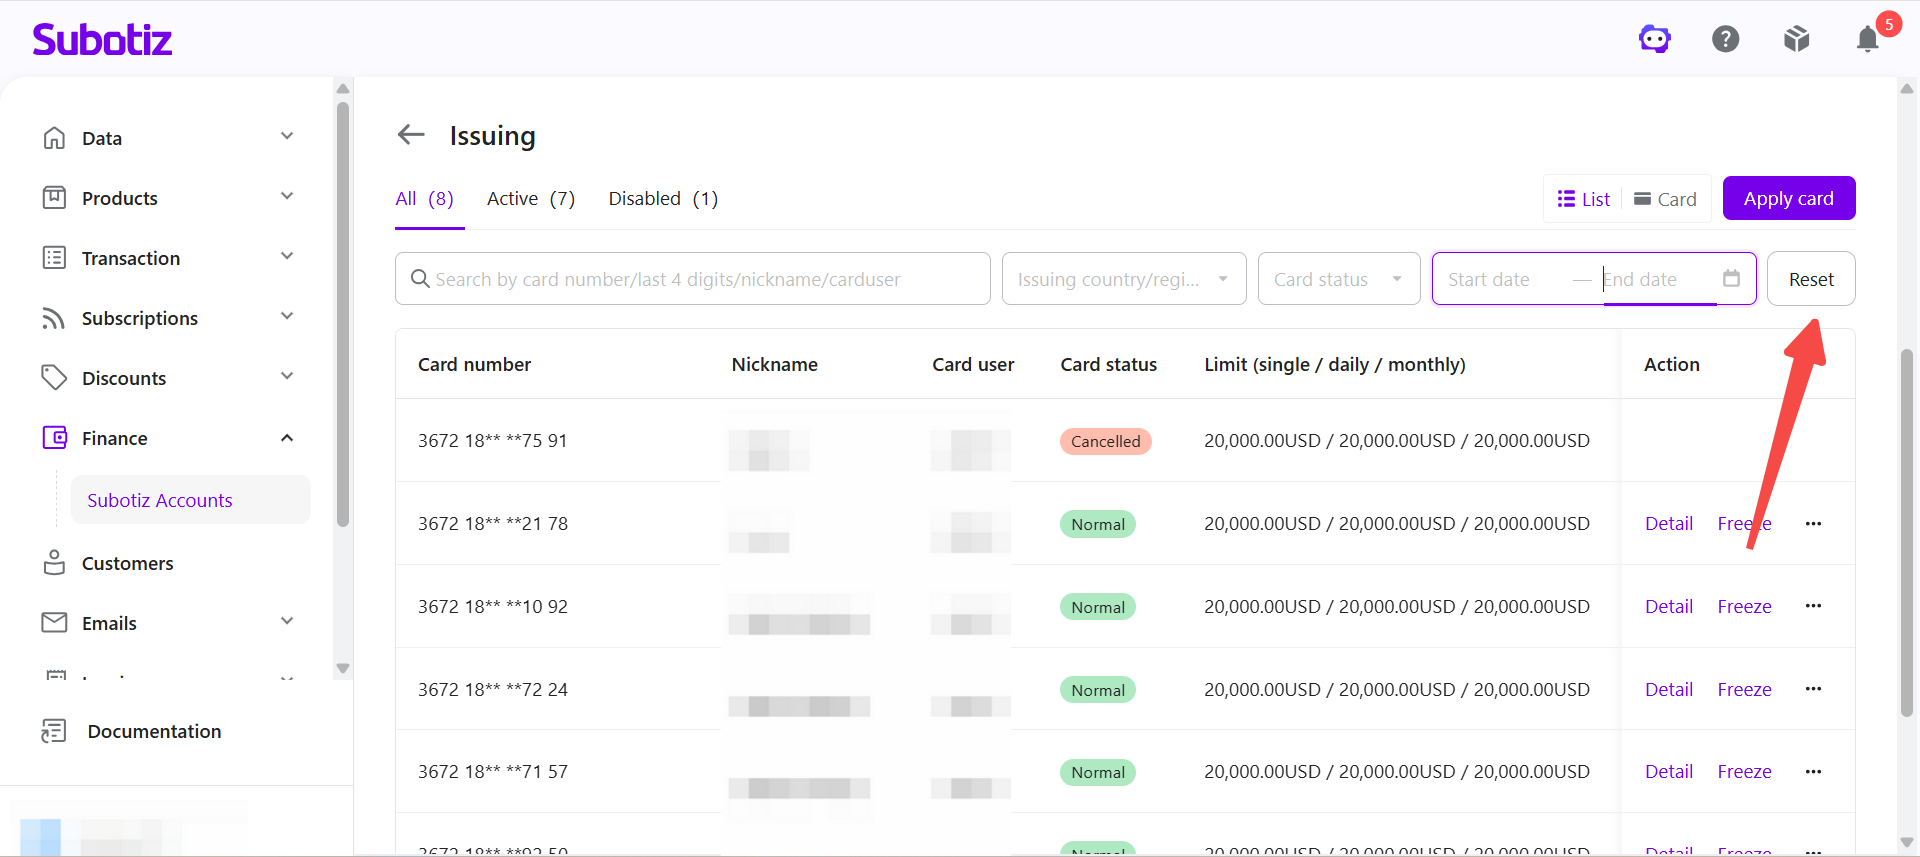
Task: Open the Card status dropdown
Action: (x=1339, y=279)
